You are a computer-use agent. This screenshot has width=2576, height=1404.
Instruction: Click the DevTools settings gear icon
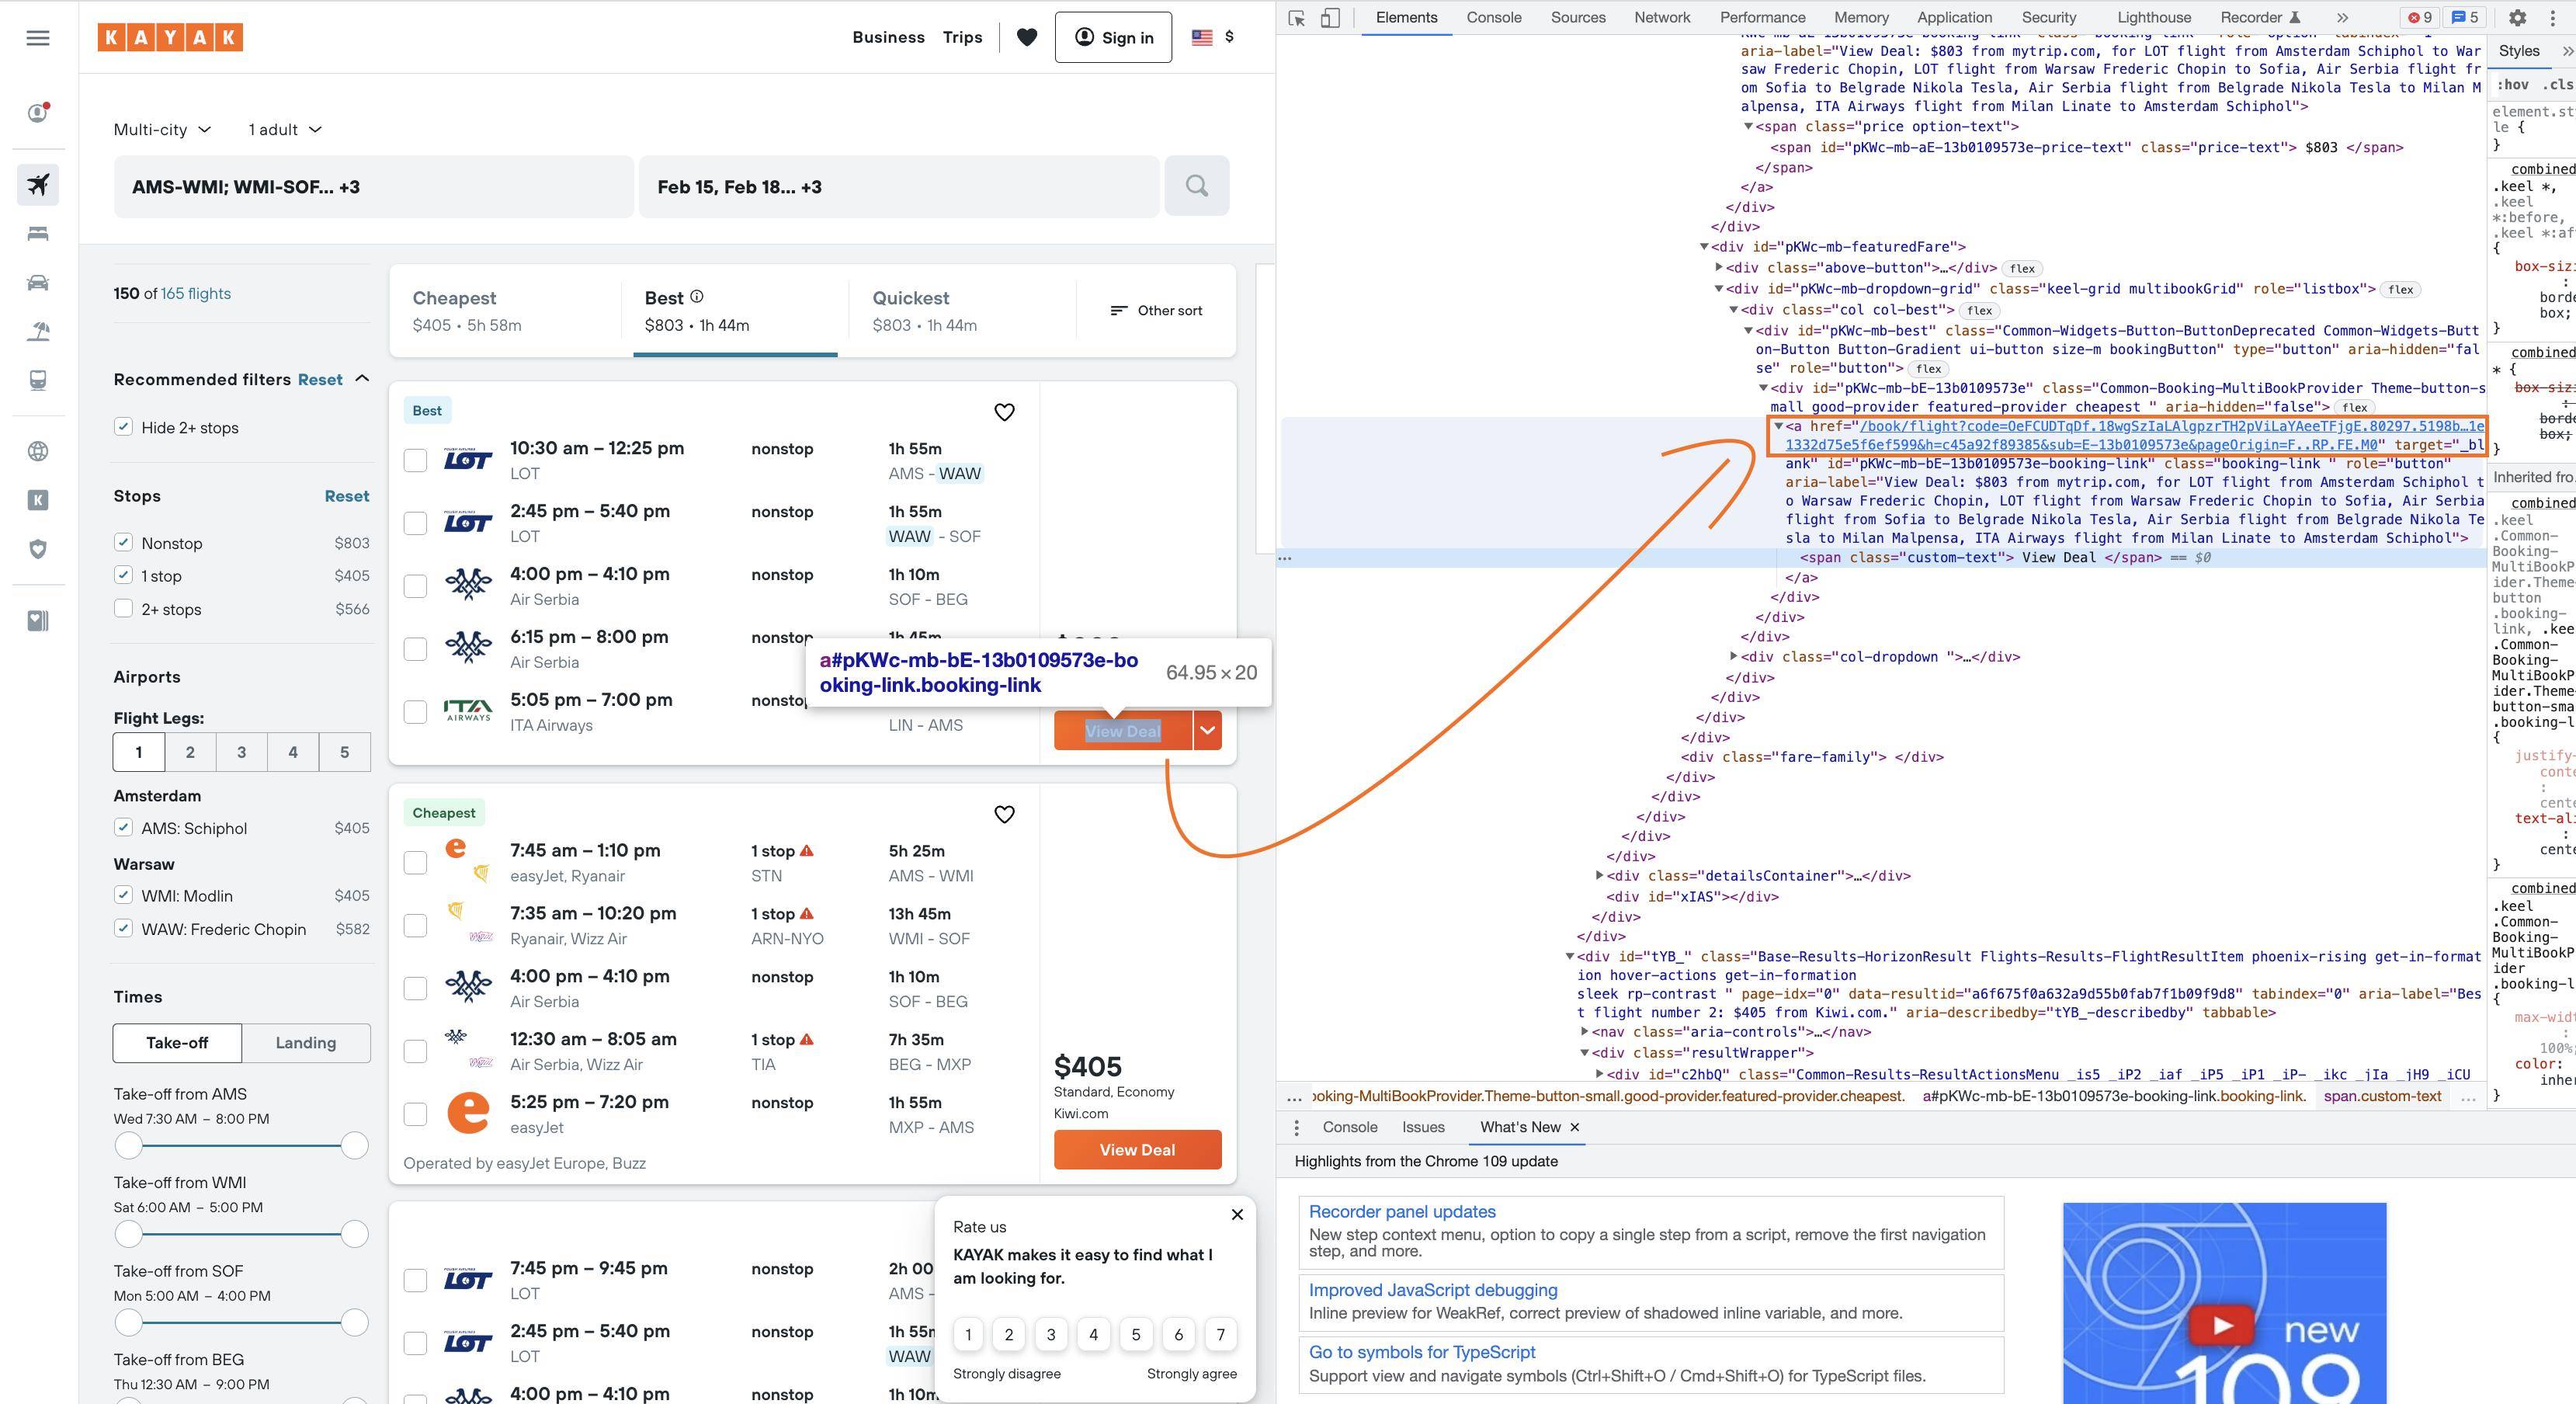pyautogui.click(x=2519, y=17)
